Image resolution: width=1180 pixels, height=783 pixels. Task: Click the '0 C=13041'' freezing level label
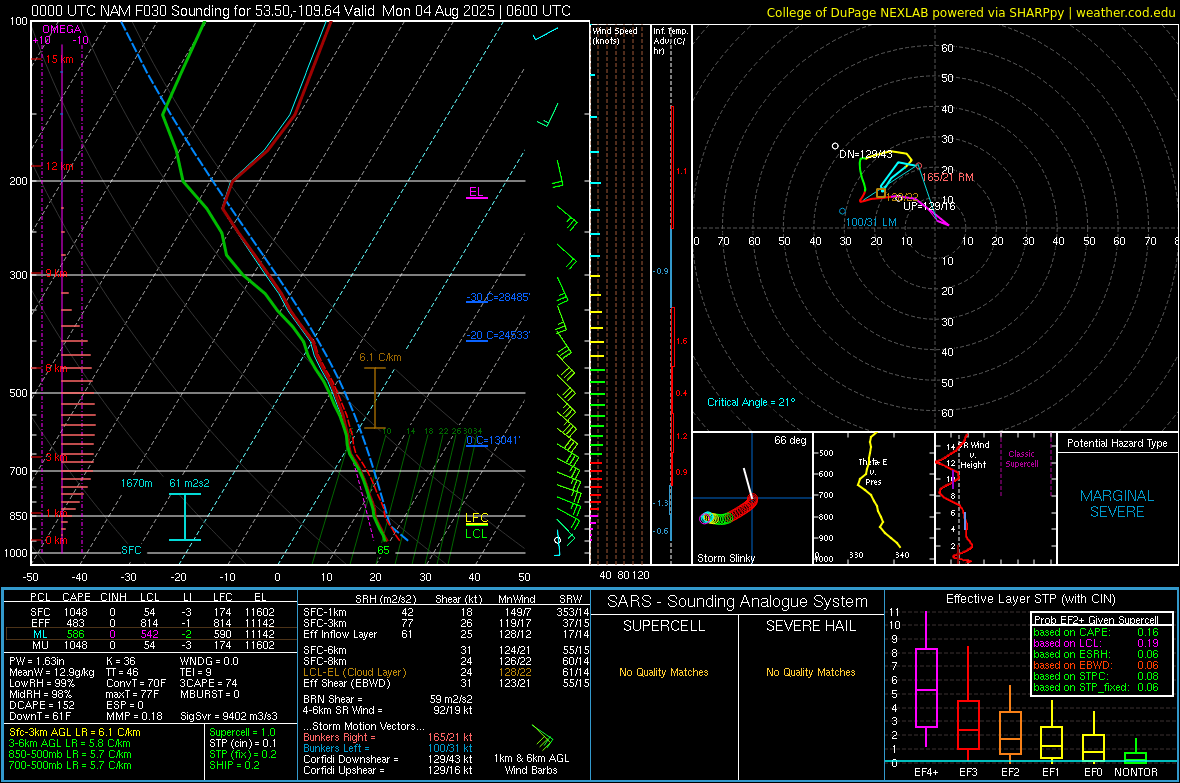(493, 440)
